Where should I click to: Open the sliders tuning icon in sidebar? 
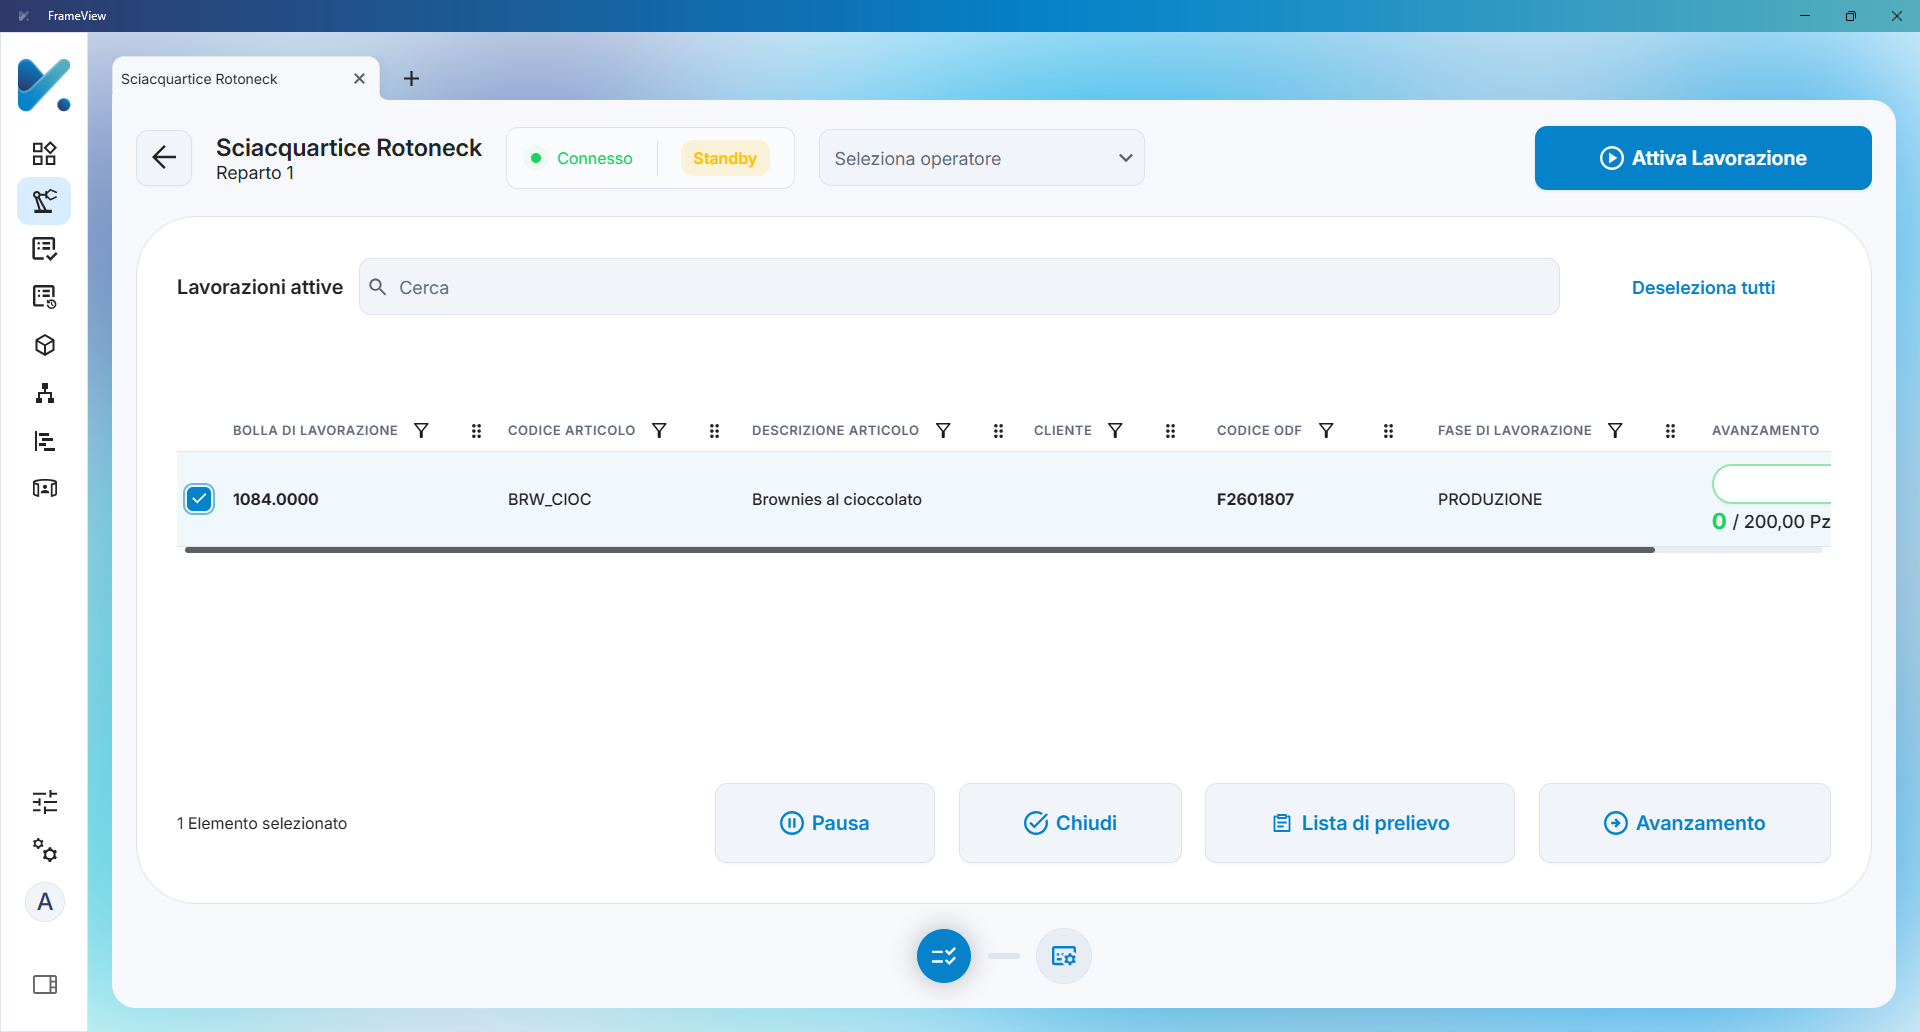tap(44, 802)
